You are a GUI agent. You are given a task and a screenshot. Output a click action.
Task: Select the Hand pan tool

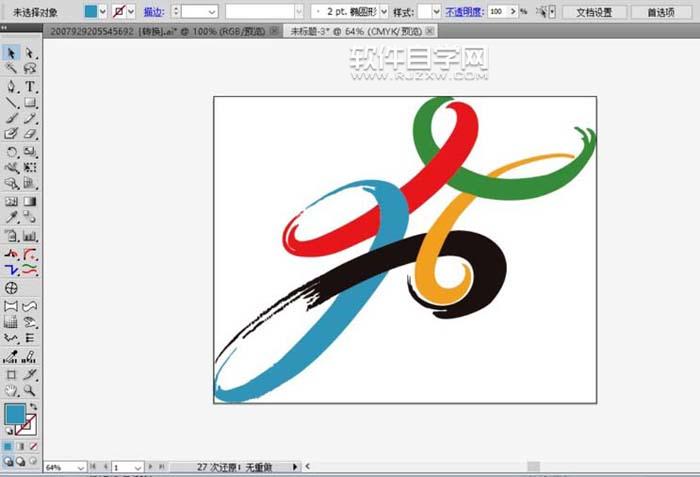pos(11,390)
